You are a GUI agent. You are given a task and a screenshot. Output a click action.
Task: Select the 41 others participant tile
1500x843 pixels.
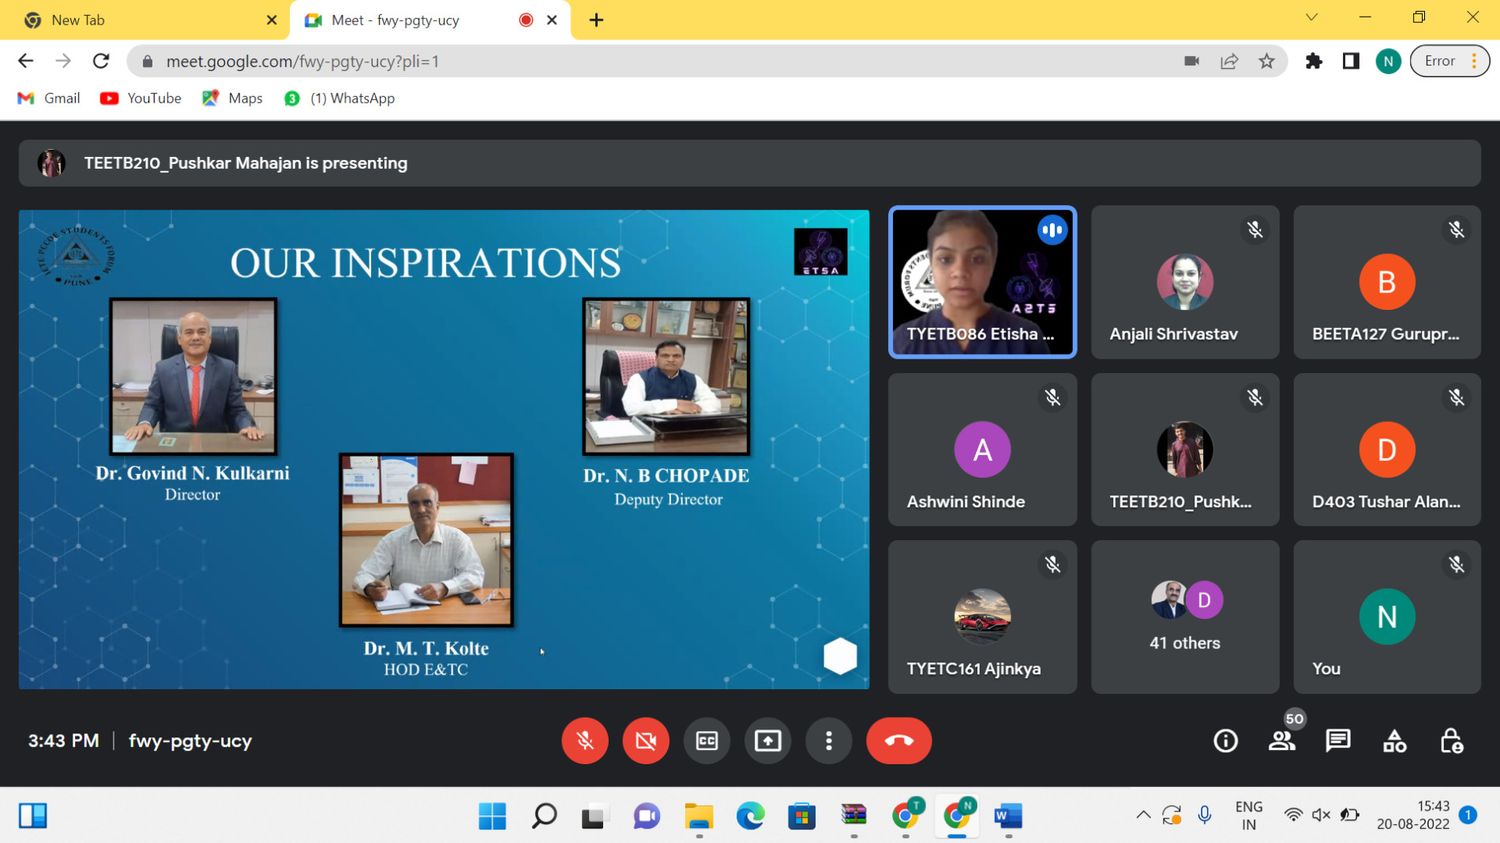pyautogui.click(x=1184, y=617)
